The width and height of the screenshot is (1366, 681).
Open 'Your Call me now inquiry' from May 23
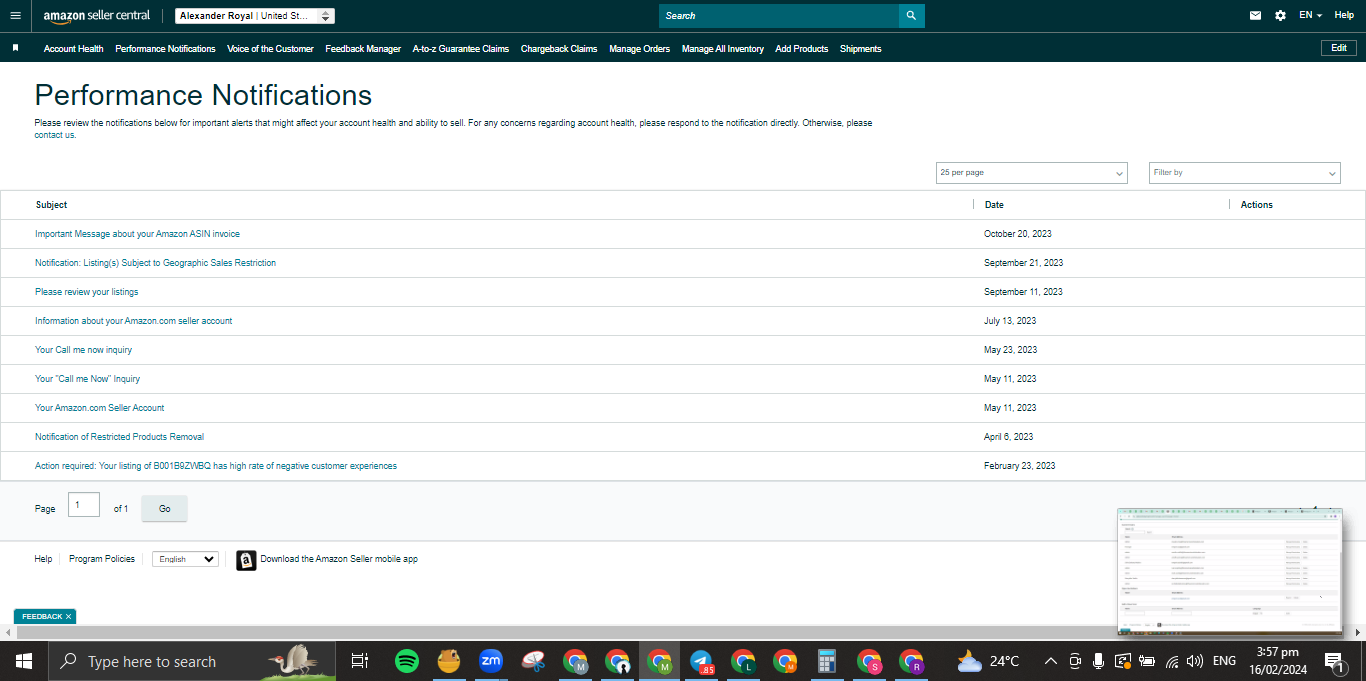coord(83,350)
